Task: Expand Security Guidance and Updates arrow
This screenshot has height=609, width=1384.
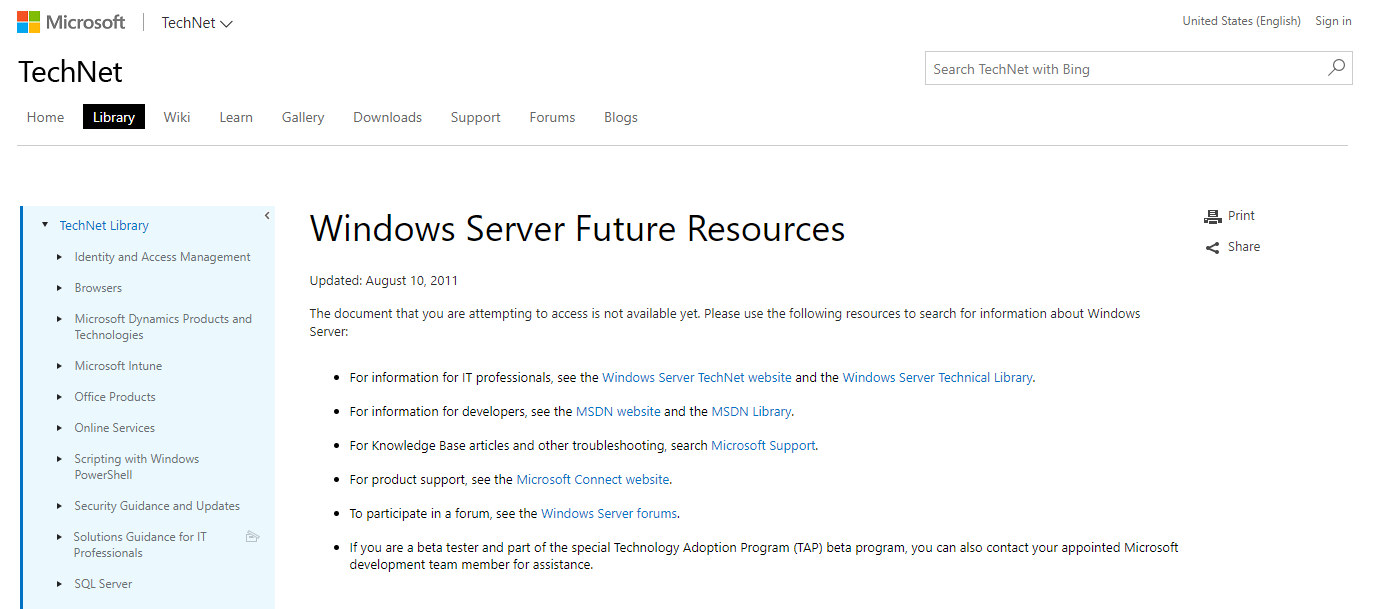Action: click(60, 506)
